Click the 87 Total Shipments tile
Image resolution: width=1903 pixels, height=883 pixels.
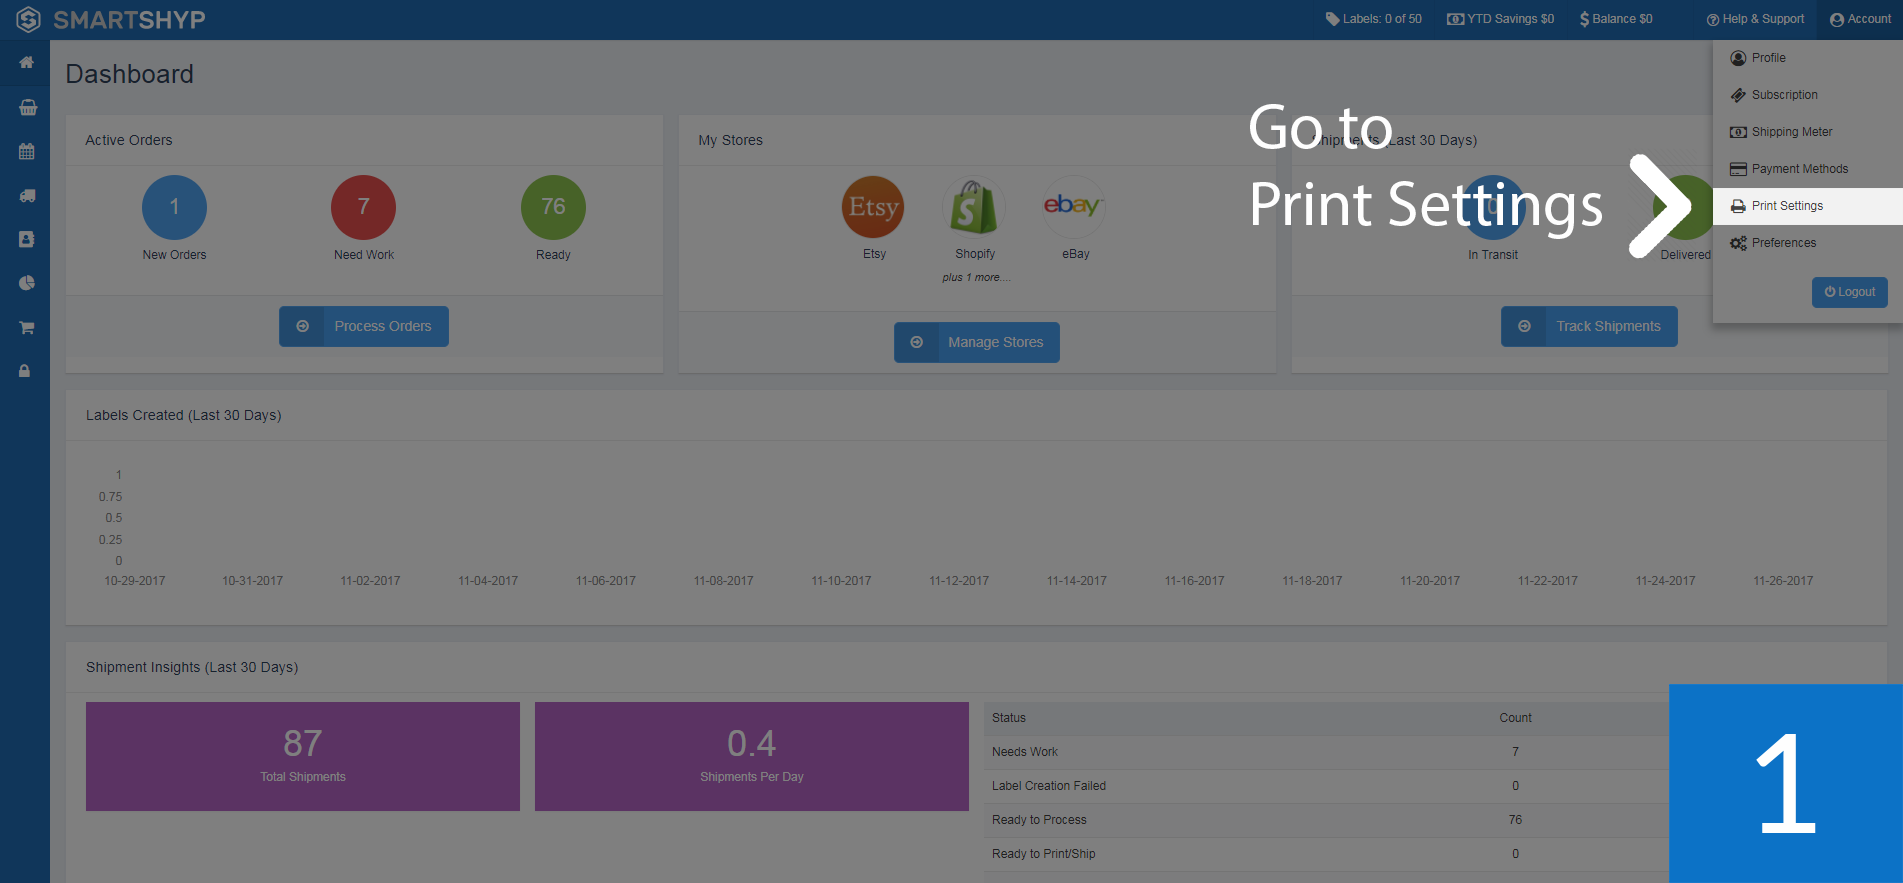click(x=303, y=756)
